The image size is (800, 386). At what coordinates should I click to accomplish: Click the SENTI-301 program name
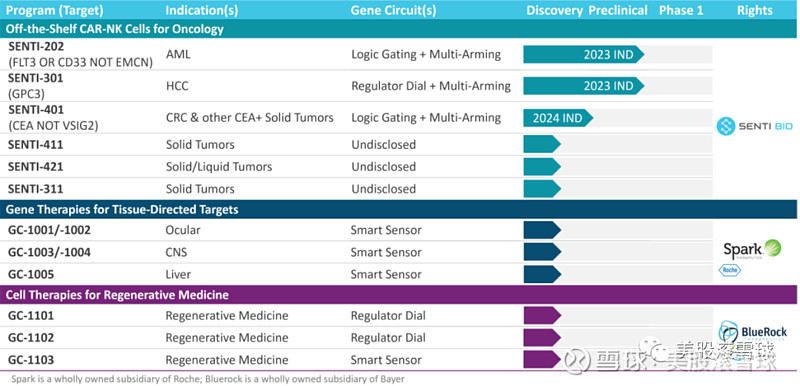coord(36,78)
